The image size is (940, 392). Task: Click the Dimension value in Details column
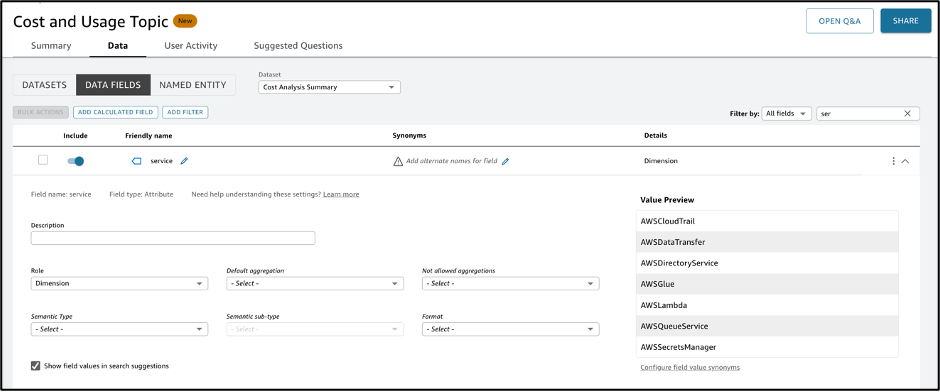click(x=661, y=161)
